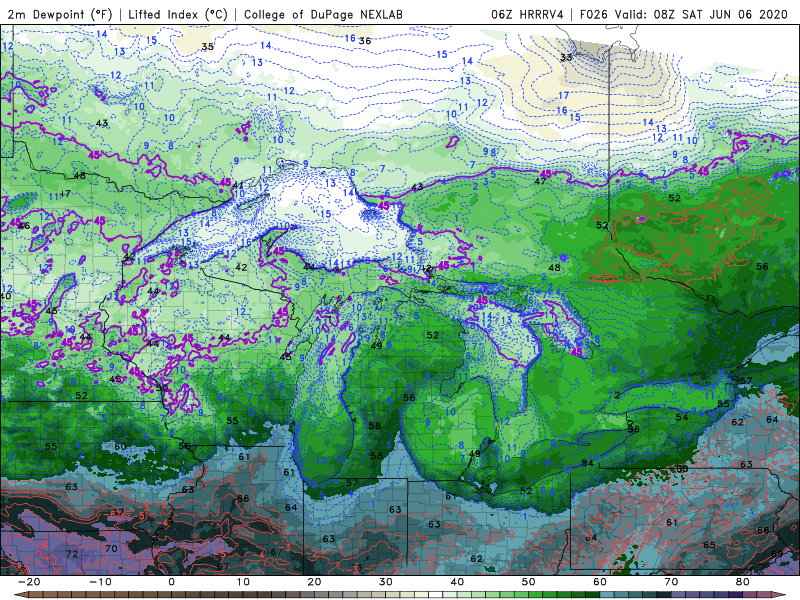The height and width of the screenshot is (600, 800).
Task: Click the "-20" color scale label
Action: pyautogui.click(x=29, y=582)
